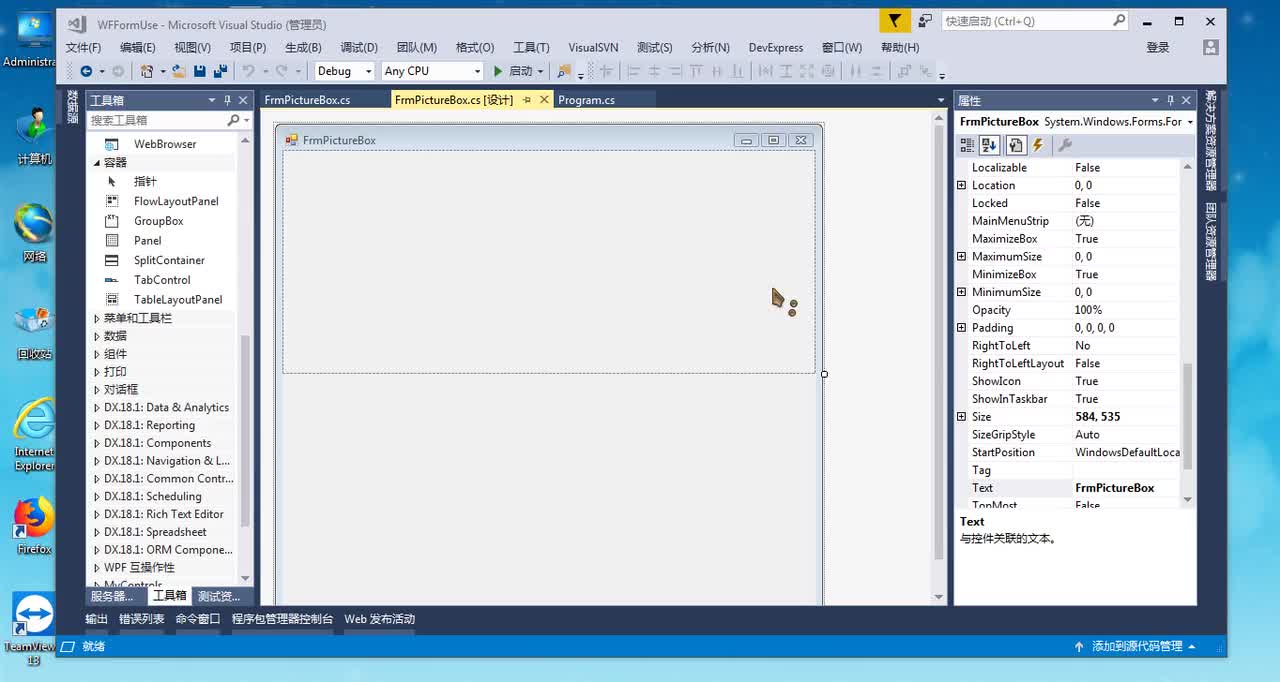Select the GroupBox toolbox item
1280x682 pixels.
click(159, 221)
